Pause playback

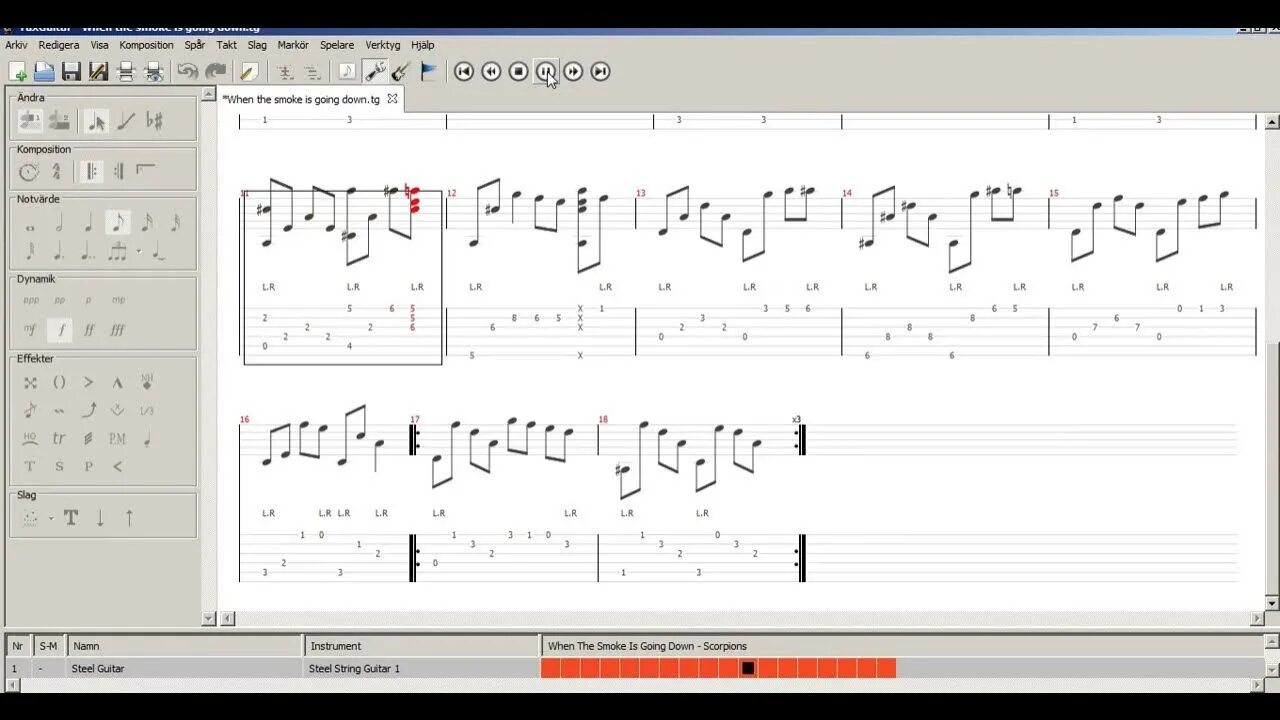click(x=546, y=71)
